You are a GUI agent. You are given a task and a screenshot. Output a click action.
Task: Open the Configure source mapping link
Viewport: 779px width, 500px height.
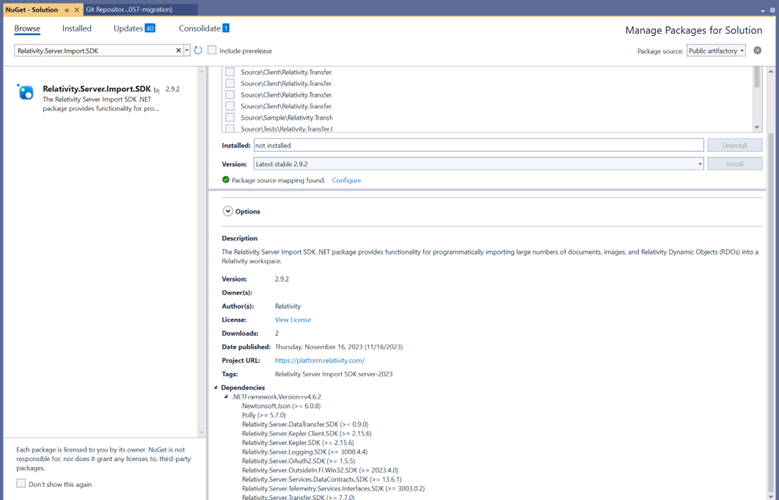346,180
